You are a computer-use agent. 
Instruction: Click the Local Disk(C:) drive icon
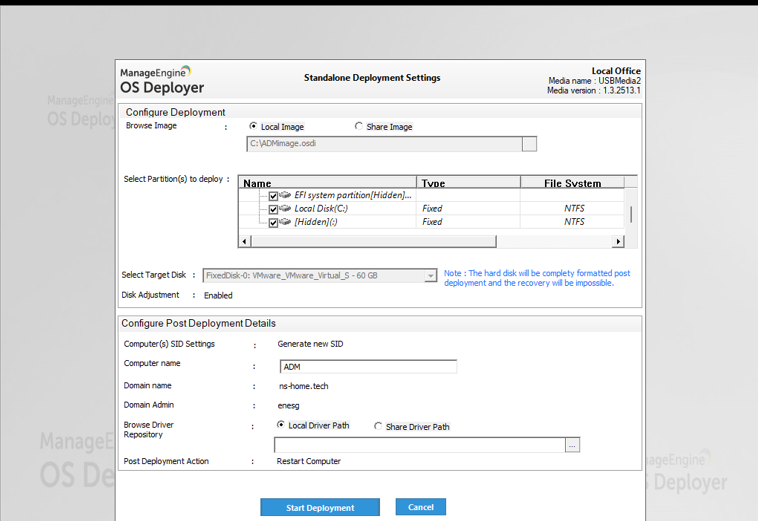coord(285,208)
